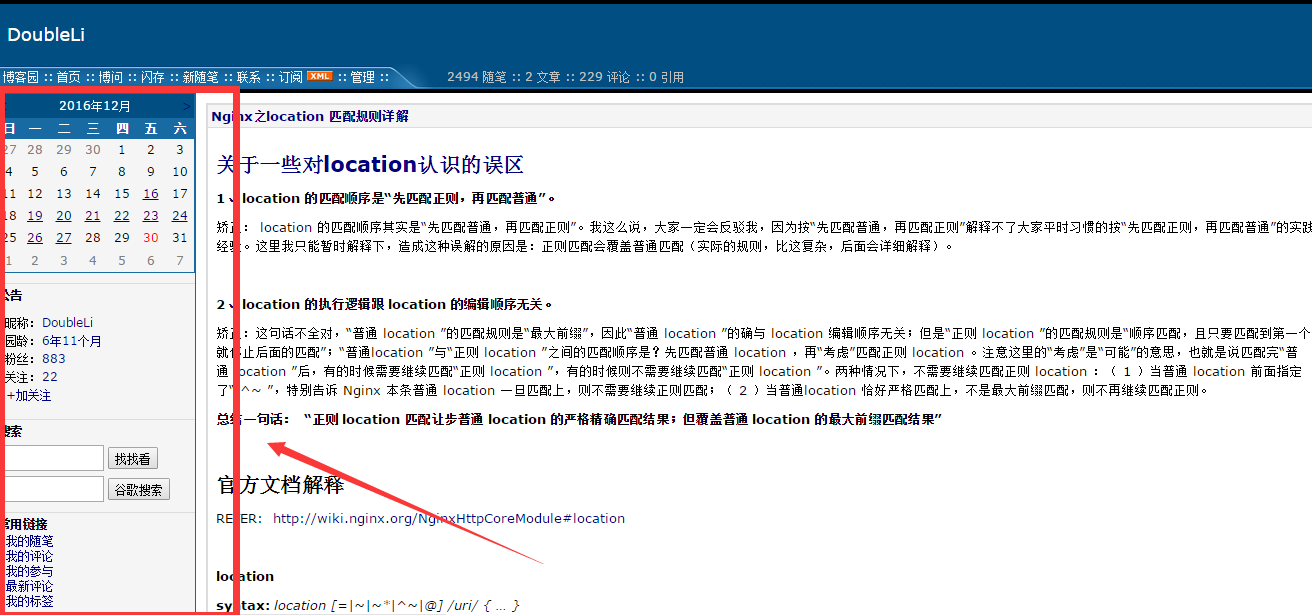Click 订阅 in the navigation bar
Screen dimensions: 1312x615
point(290,77)
